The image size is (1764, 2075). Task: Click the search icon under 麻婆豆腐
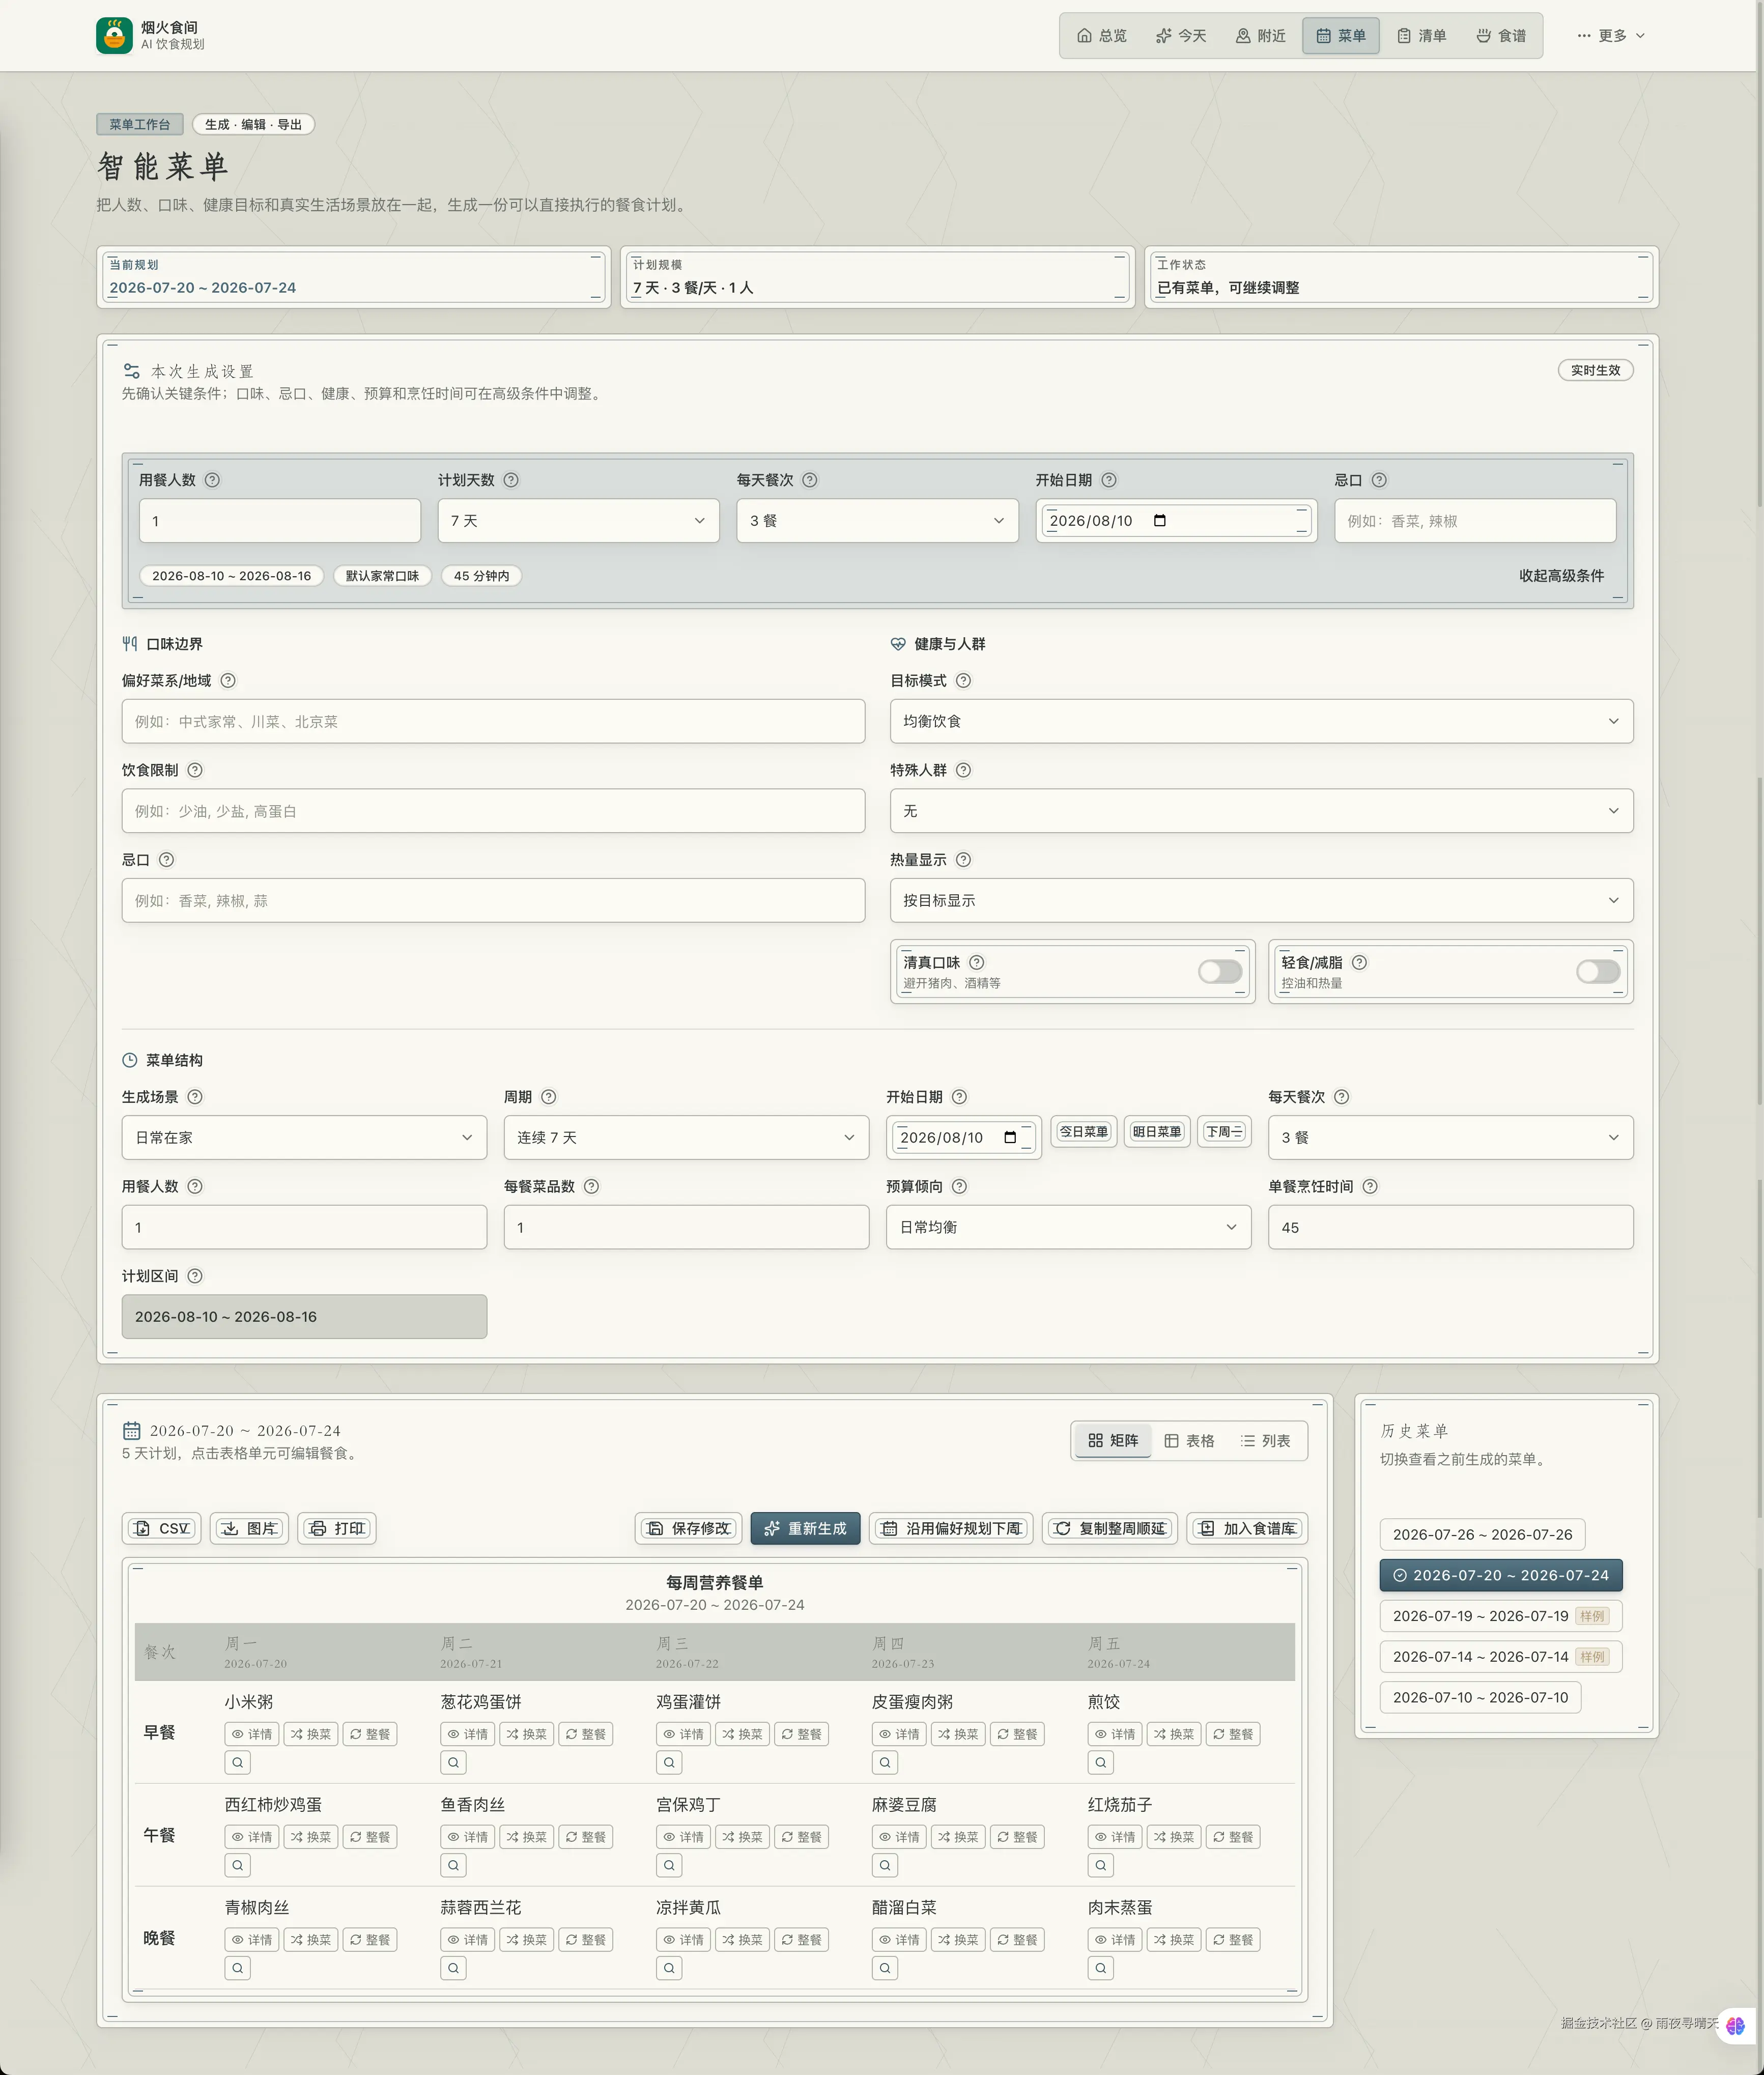pos(885,1865)
